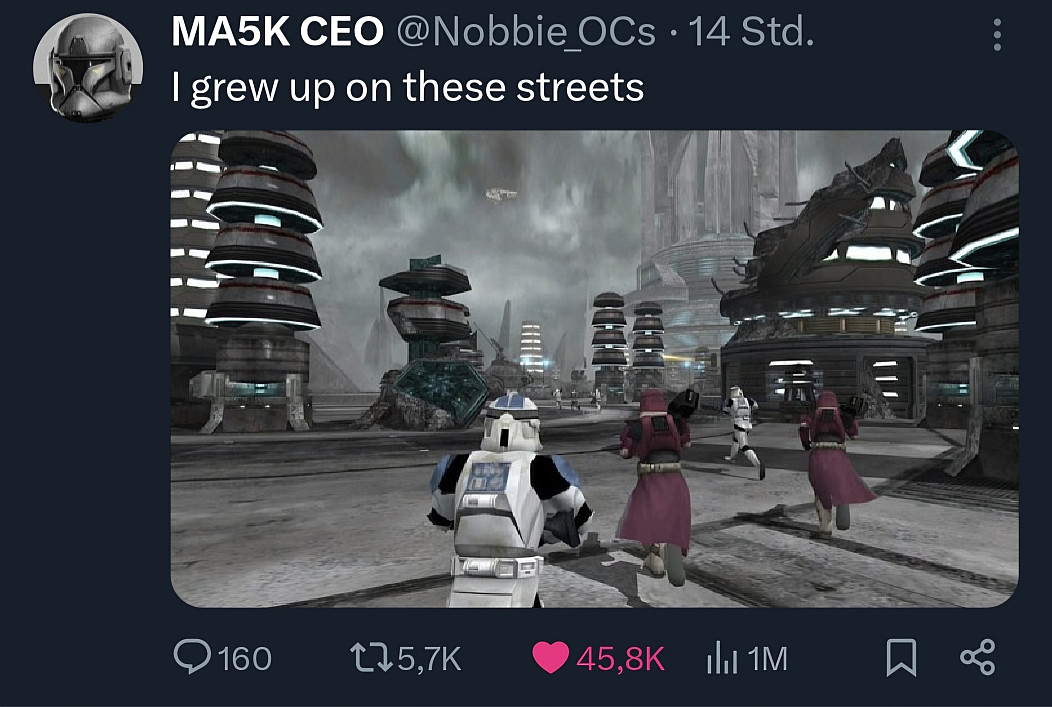Screen dimensions: 1052x707
Task: Share the tweet via share icon
Action: point(978,657)
